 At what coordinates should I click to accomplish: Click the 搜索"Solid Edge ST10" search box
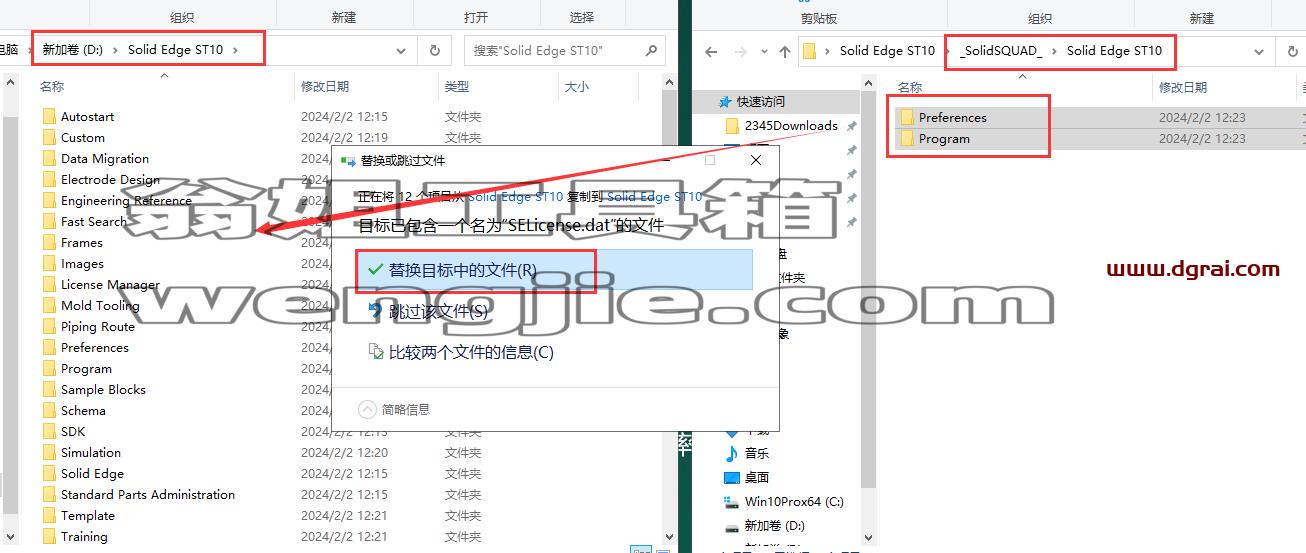(x=554, y=50)
